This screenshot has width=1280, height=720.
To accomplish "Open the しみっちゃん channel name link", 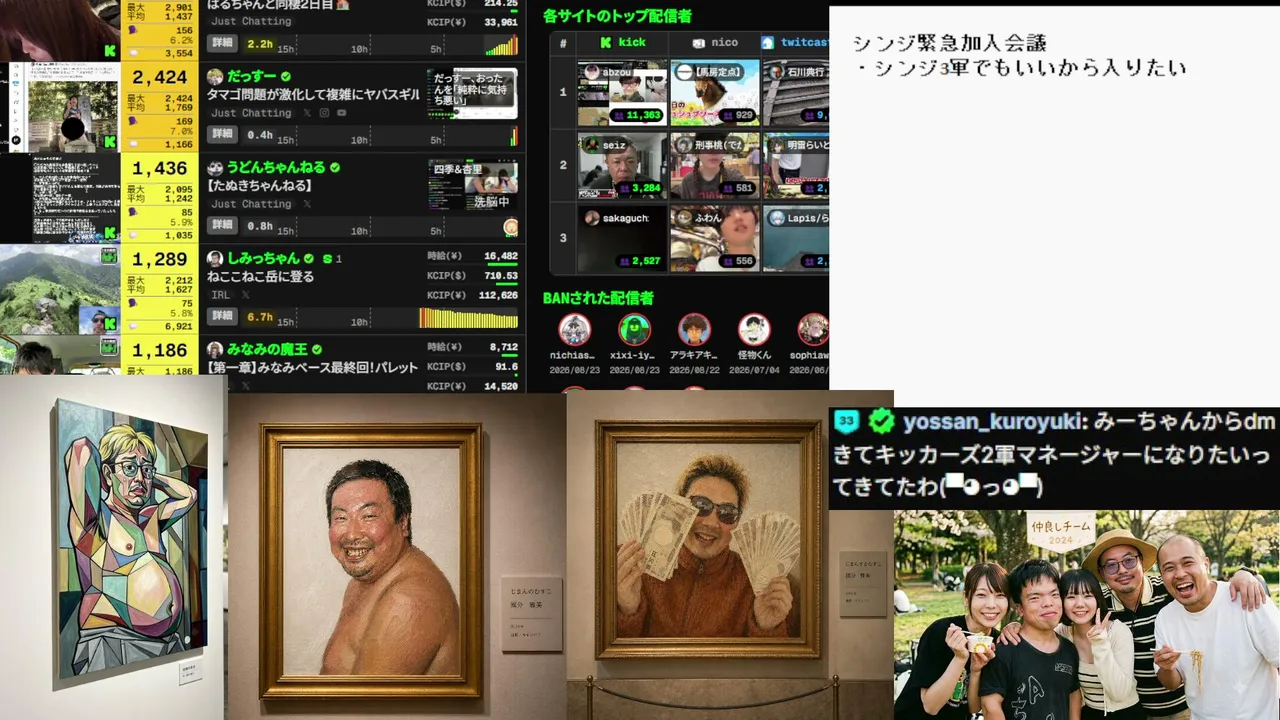I will tap(263, 258).
